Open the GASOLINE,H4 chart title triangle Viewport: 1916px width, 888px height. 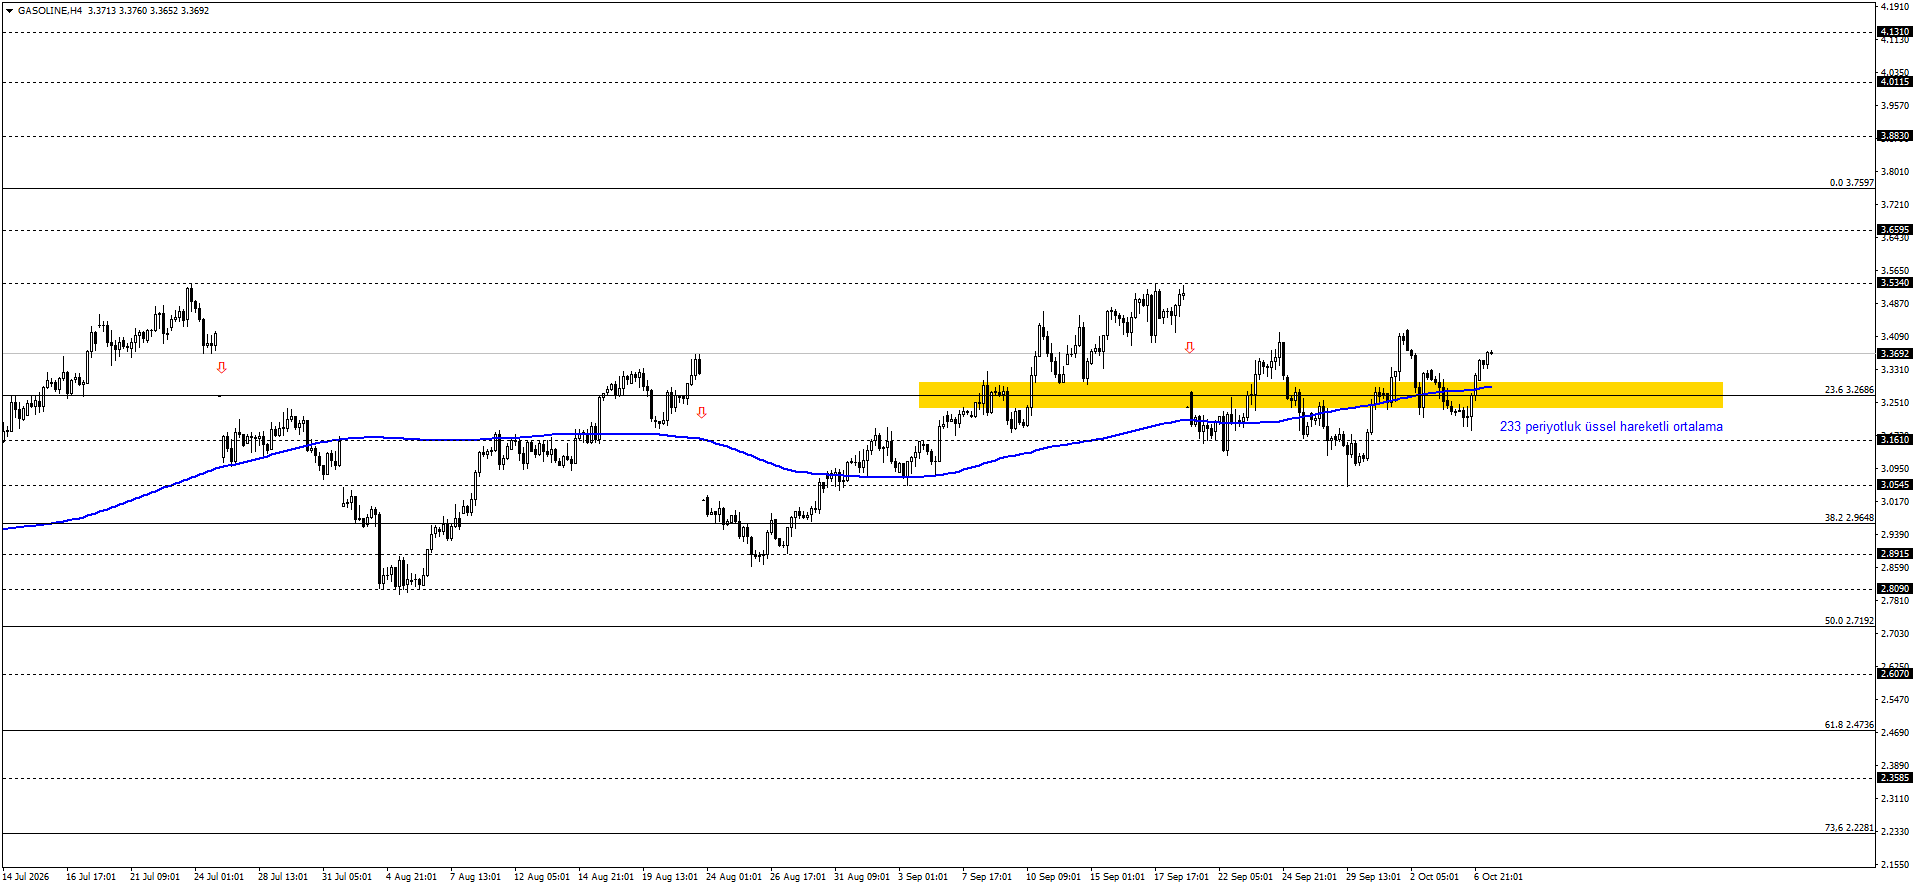9,10
